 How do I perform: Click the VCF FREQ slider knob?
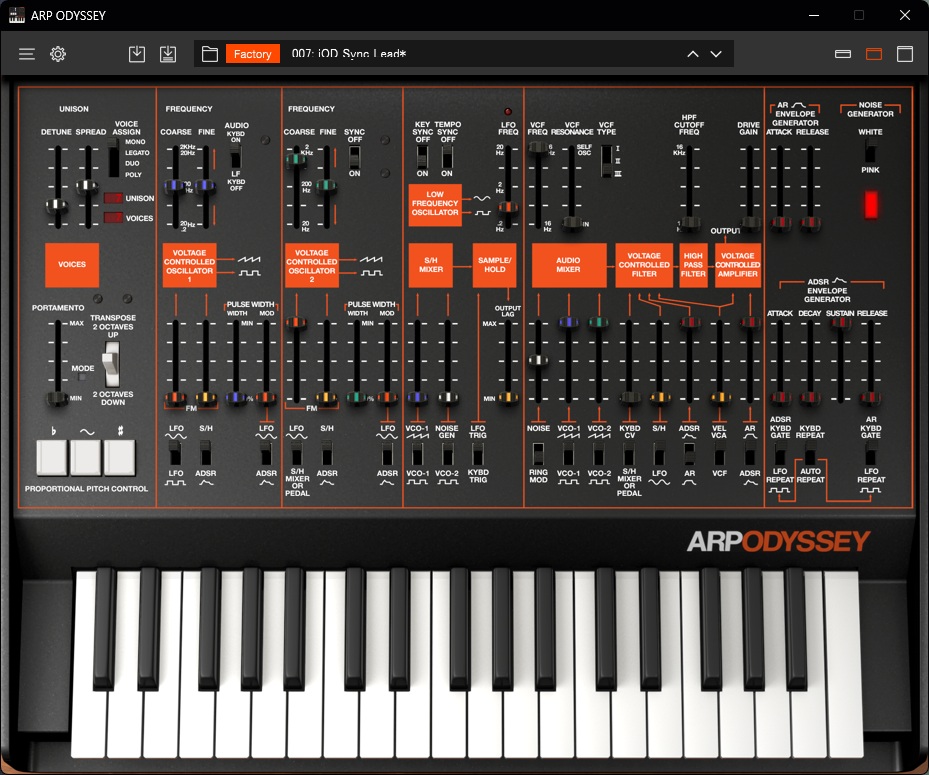pos(538,147)
